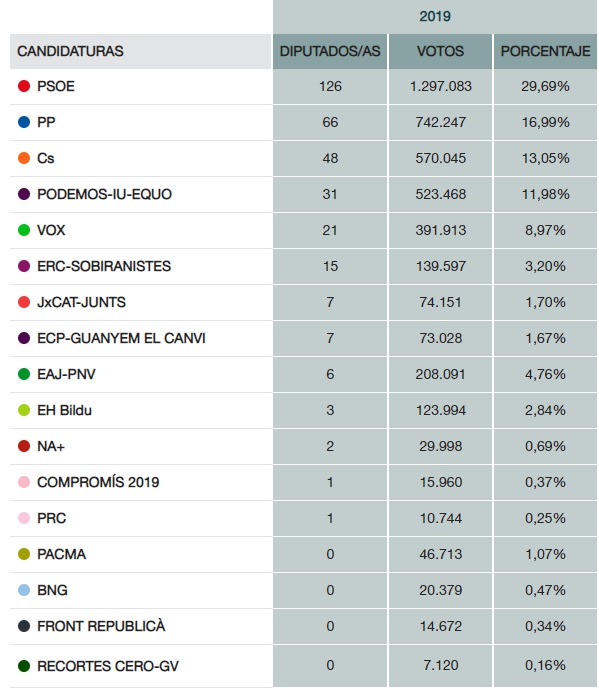This screenshot has height=688, width=599.
Task: Select the olive PACMA color marker
Action: pyautogui.click(x=24, y=554)
